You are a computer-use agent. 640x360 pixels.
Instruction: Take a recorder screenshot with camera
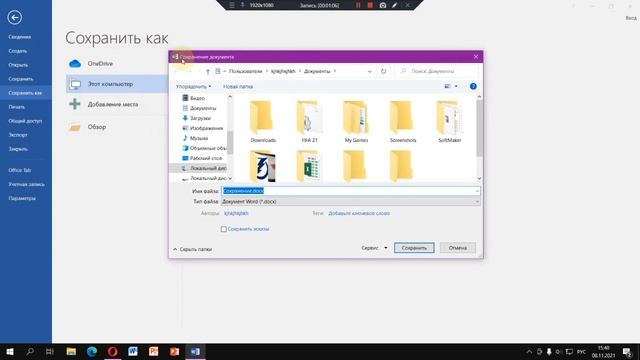pyautogui.click(x=383, y=5)
